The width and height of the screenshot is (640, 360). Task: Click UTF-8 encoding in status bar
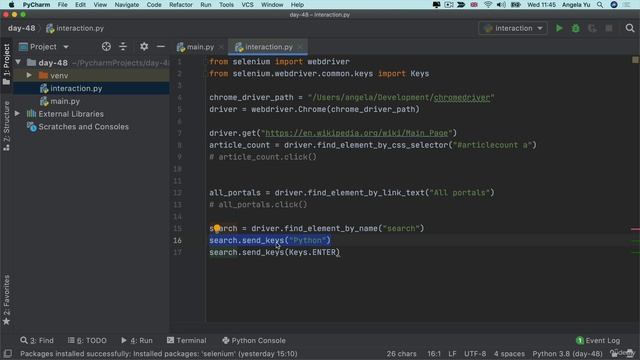pyautogui.click(x=475, y=354)
